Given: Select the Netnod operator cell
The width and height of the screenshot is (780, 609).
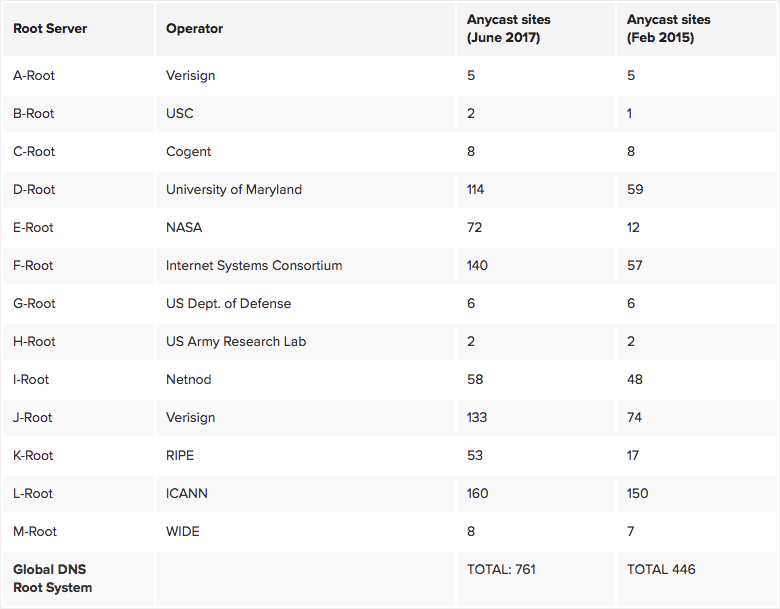Looking at the screenshot, I should coord(190,379).
